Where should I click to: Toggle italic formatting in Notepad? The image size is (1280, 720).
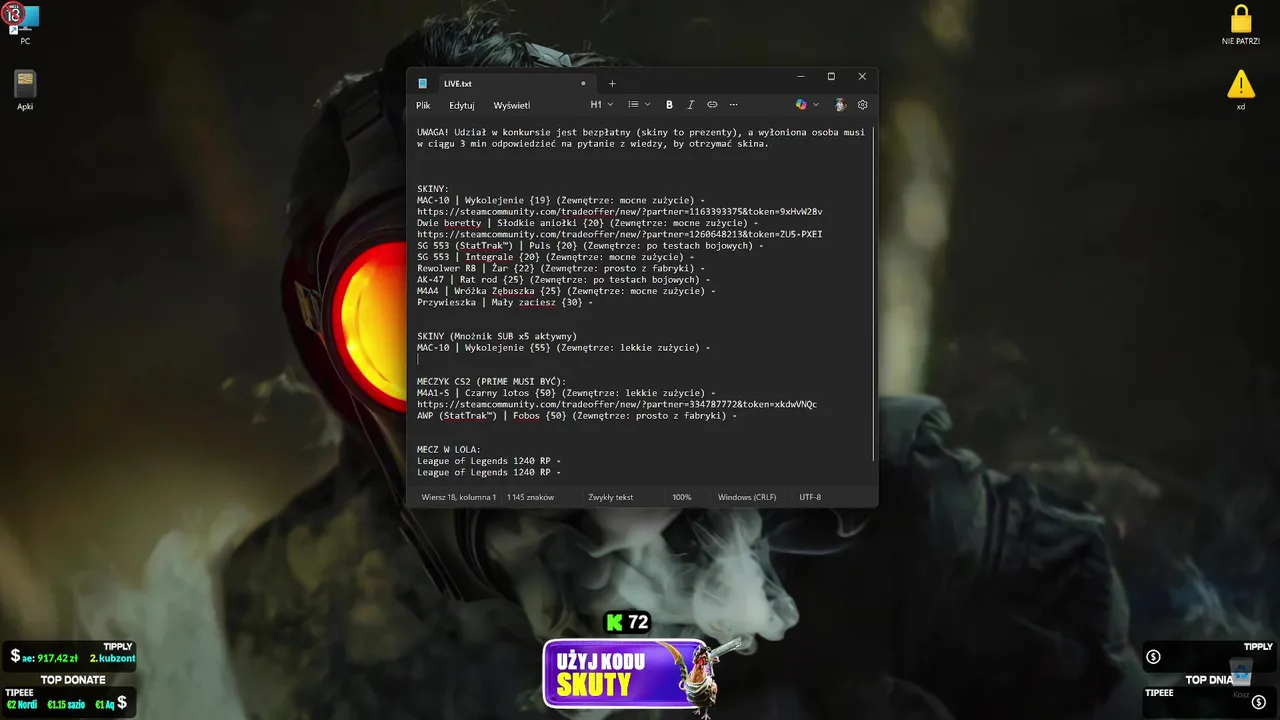[690, 105]
